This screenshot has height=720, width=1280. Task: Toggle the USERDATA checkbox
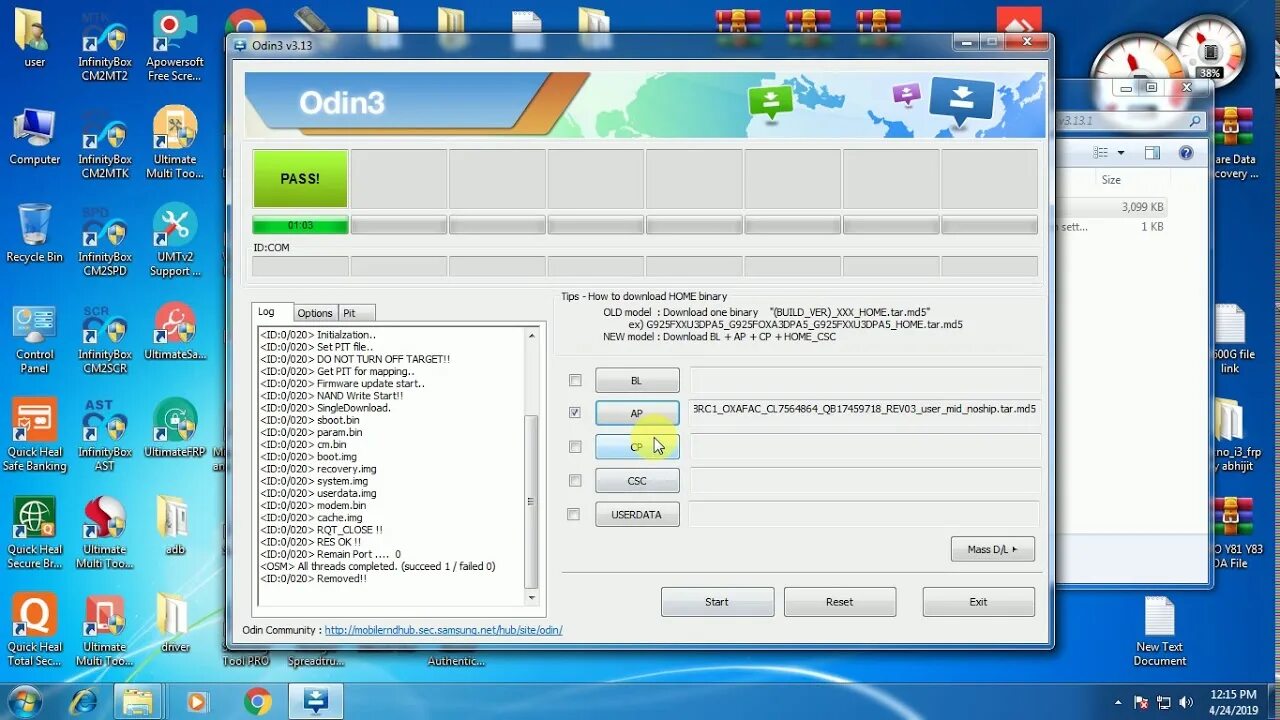(573, 514)
